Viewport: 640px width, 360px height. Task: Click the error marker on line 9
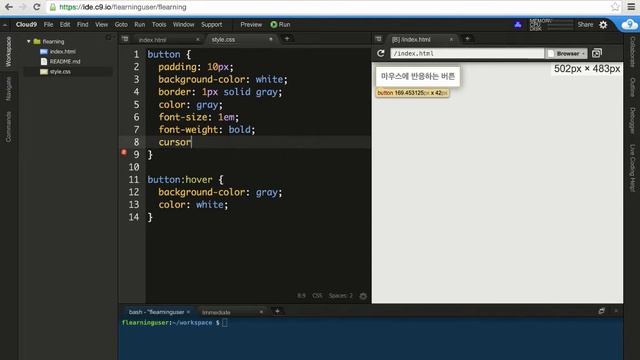[124, 152]
